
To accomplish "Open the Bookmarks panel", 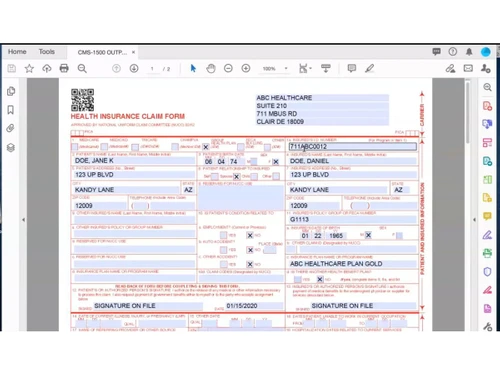I will pos(11,110).
